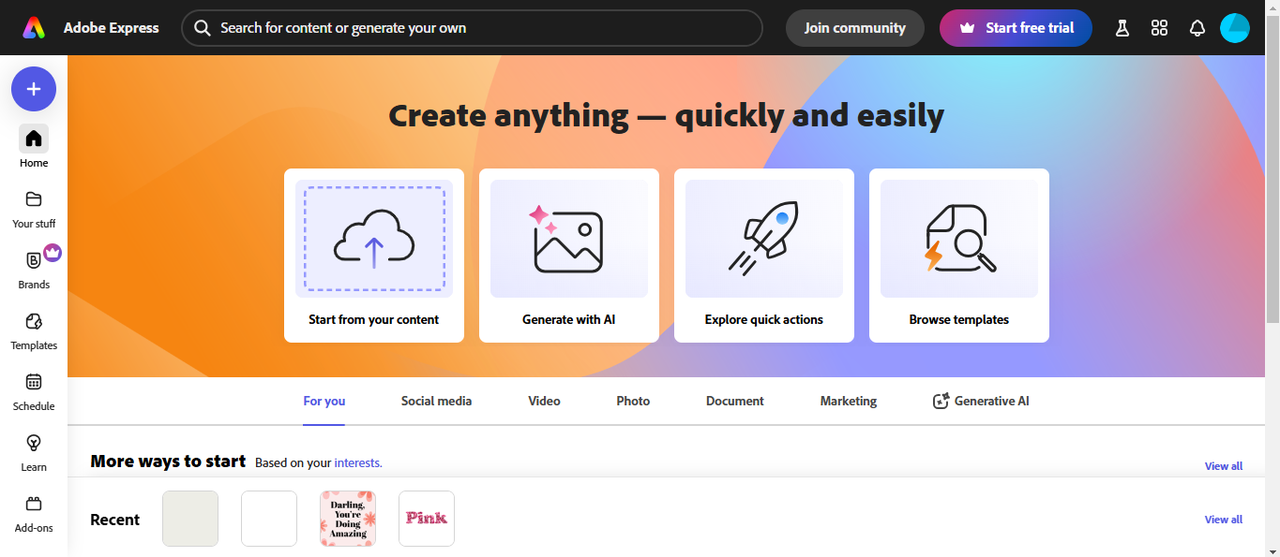Click Start from your content label

(x=374, y=320)
